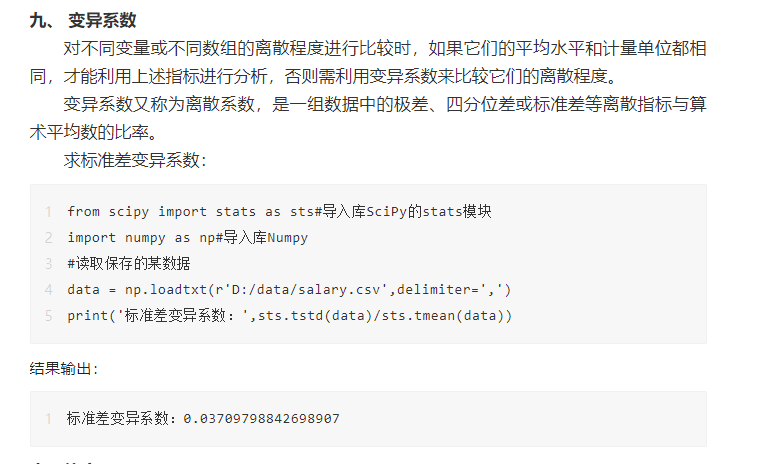Click line number 5 in the first code block
This screenshot has width=770, height=464.
(48, 316)
